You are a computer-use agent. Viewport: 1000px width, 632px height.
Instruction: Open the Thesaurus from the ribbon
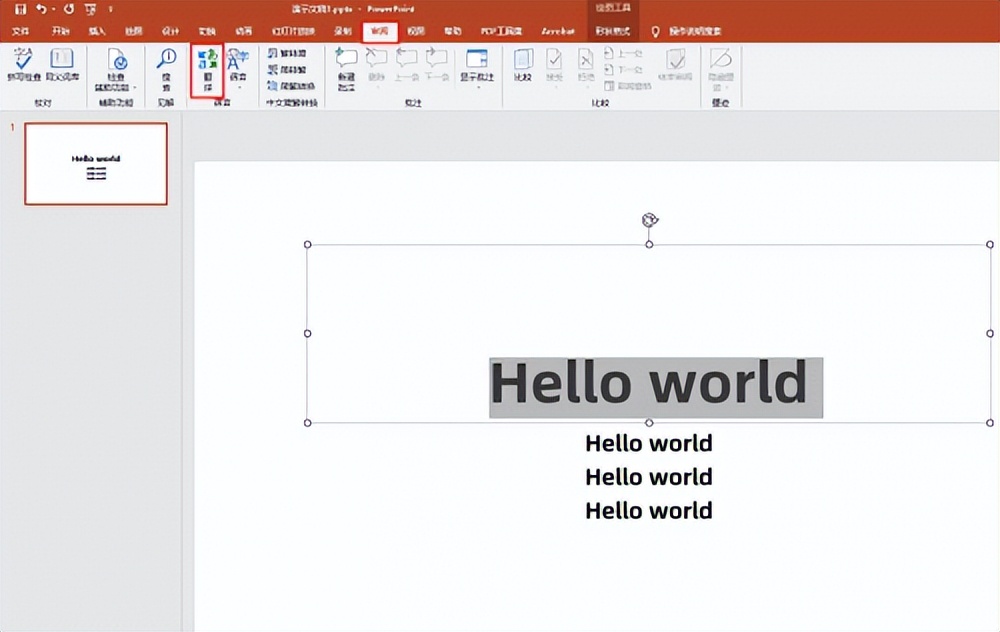pyautogui.click(x=62, y=62)
